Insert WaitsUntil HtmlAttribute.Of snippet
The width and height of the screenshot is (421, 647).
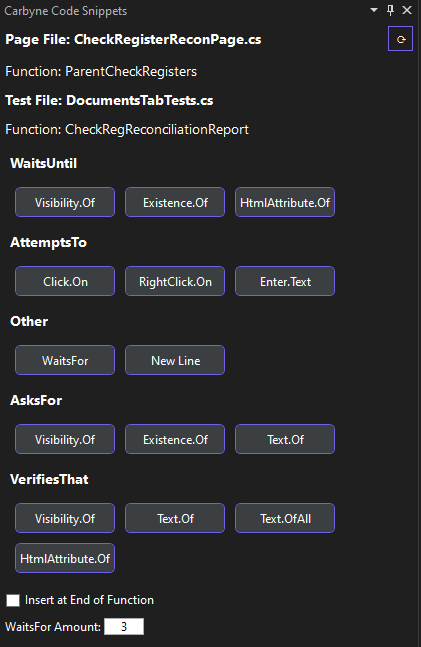point(285,202)
